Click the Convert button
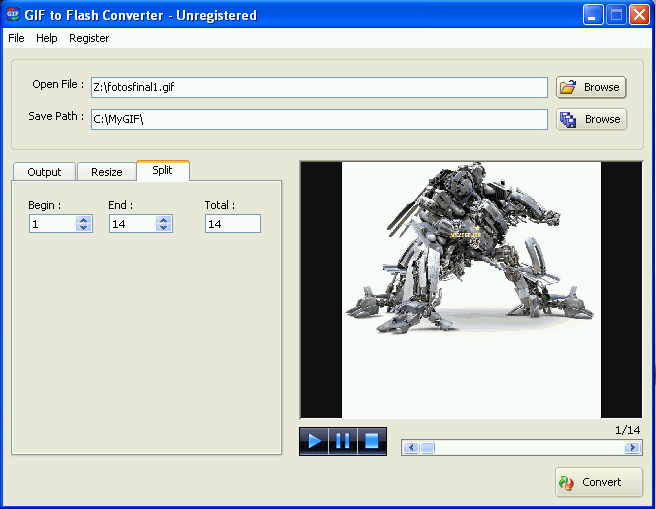Image resolution: width=656 pixels, height=509 pixels. [x=599, y=482]
